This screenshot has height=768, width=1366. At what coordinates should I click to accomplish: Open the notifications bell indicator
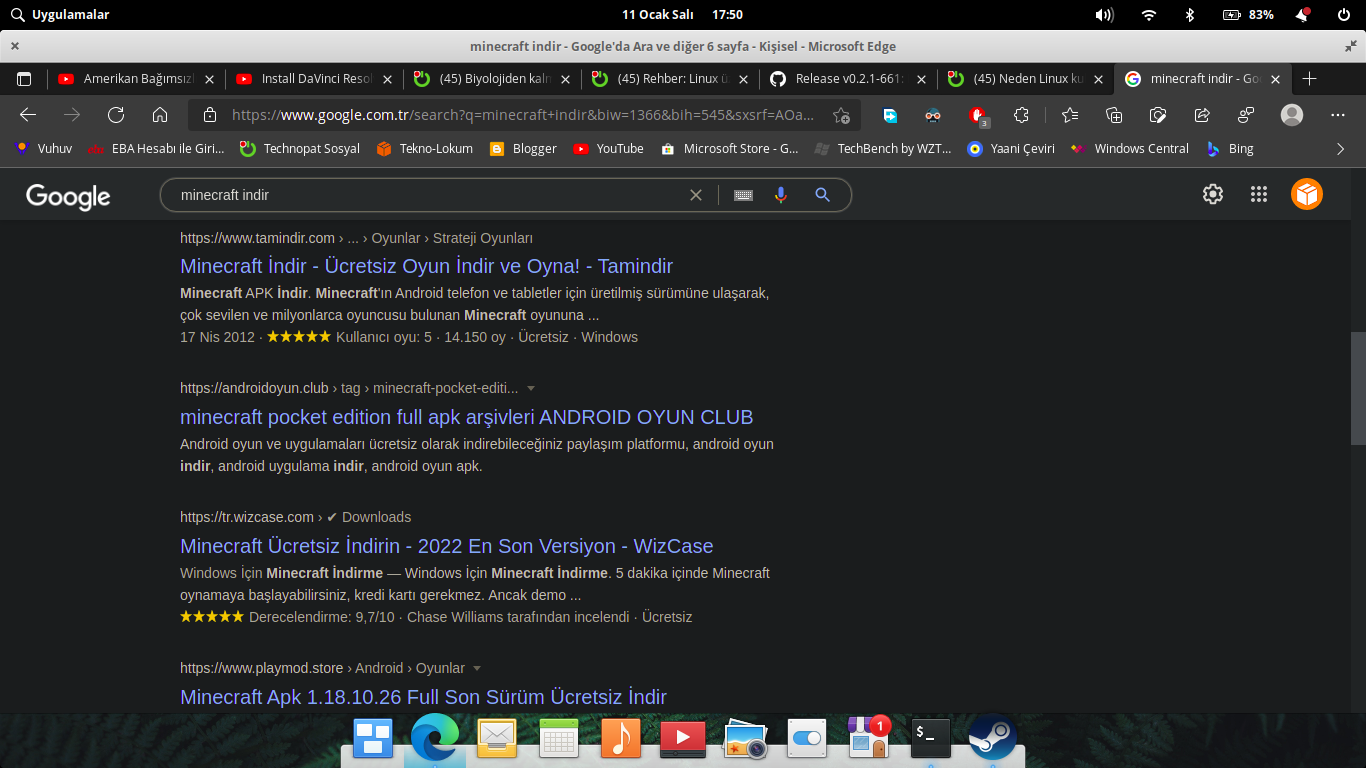(x=1303, y=15)
